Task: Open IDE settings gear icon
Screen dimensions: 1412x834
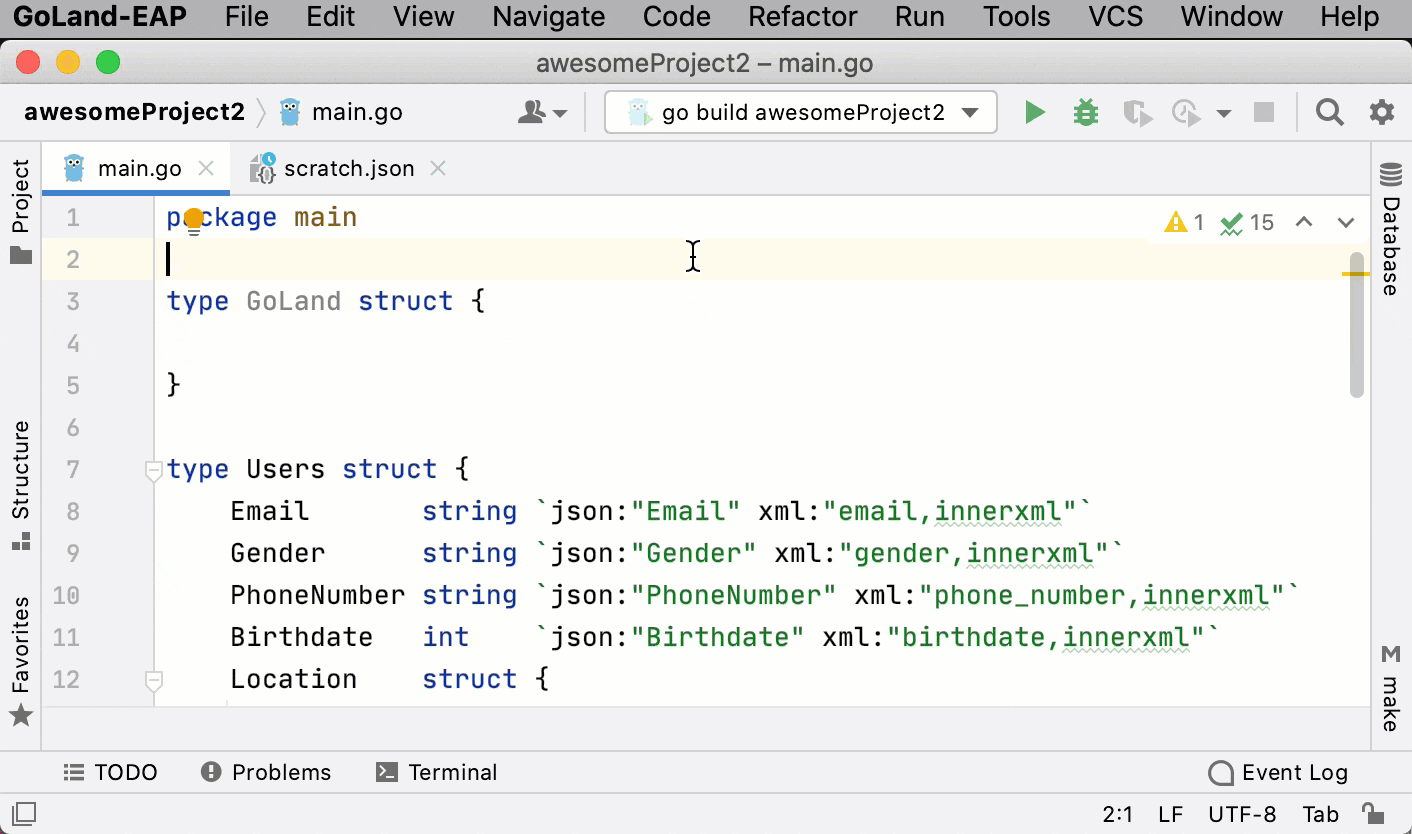Action: [x=1381, y=113]
